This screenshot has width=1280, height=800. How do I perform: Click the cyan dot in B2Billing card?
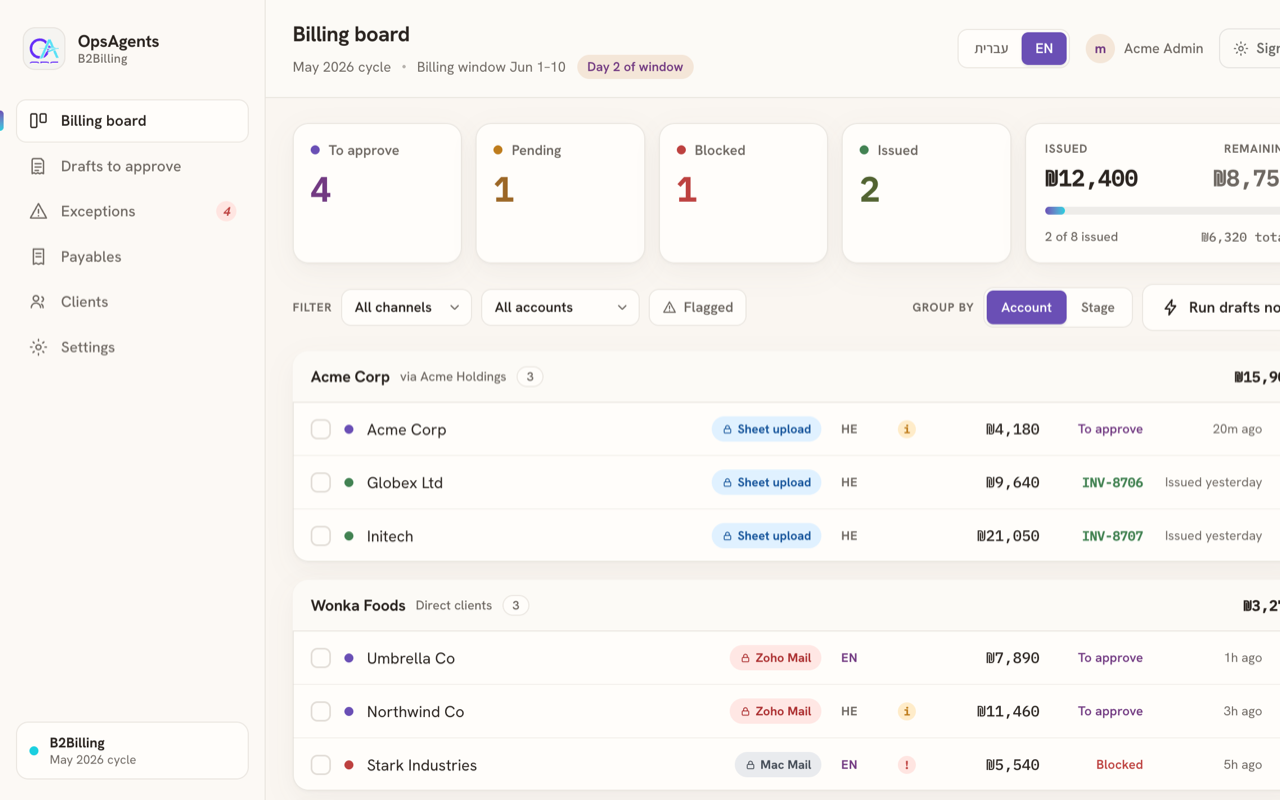(34, 751)
